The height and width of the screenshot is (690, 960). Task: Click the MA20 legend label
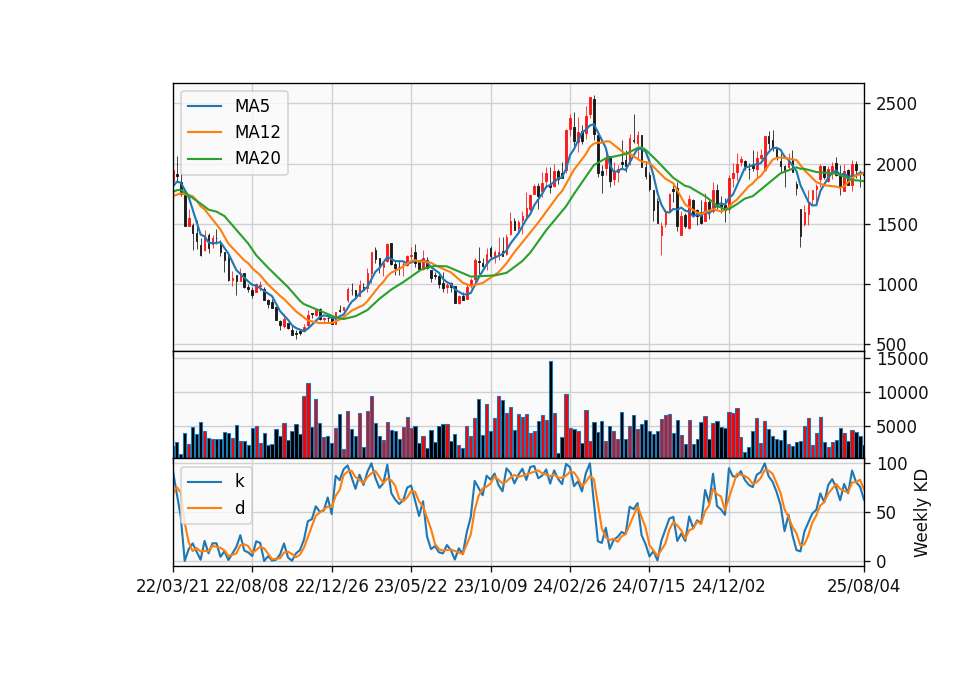tap(257, 158)
